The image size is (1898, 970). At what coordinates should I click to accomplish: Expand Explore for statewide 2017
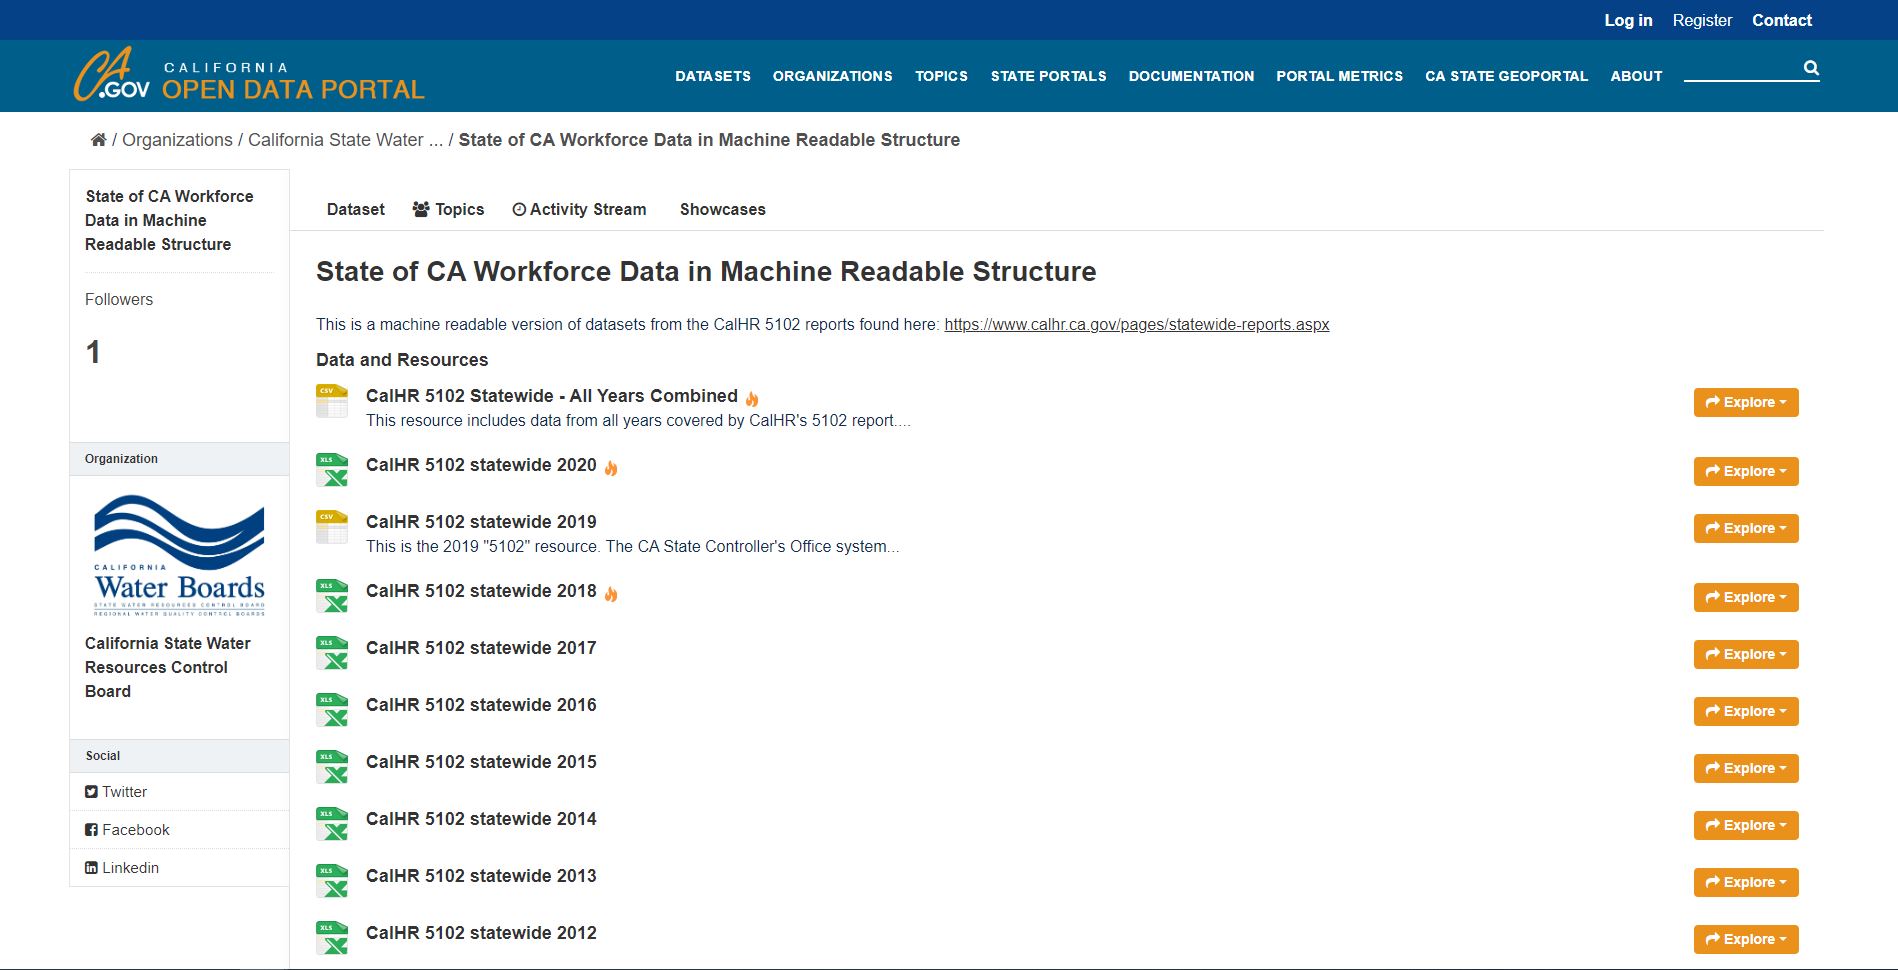1746,654
